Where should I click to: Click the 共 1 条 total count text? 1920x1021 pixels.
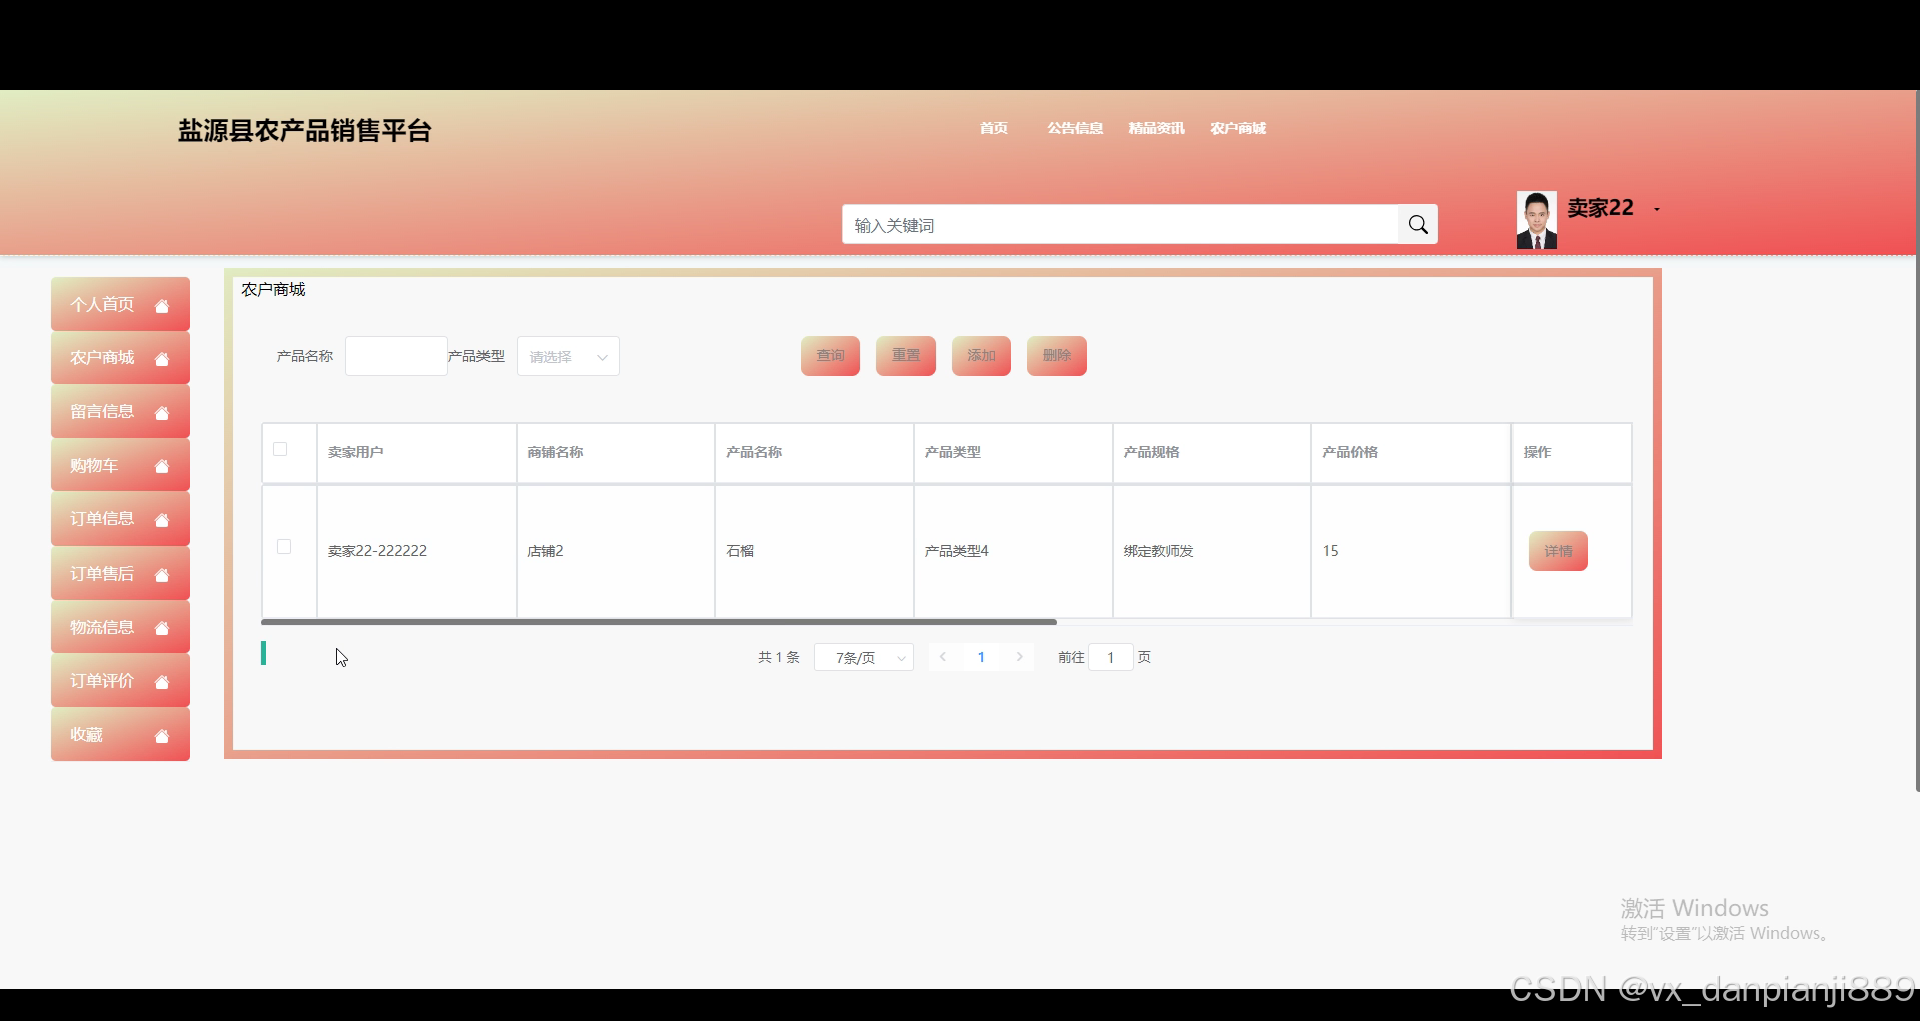coord(779,657)
